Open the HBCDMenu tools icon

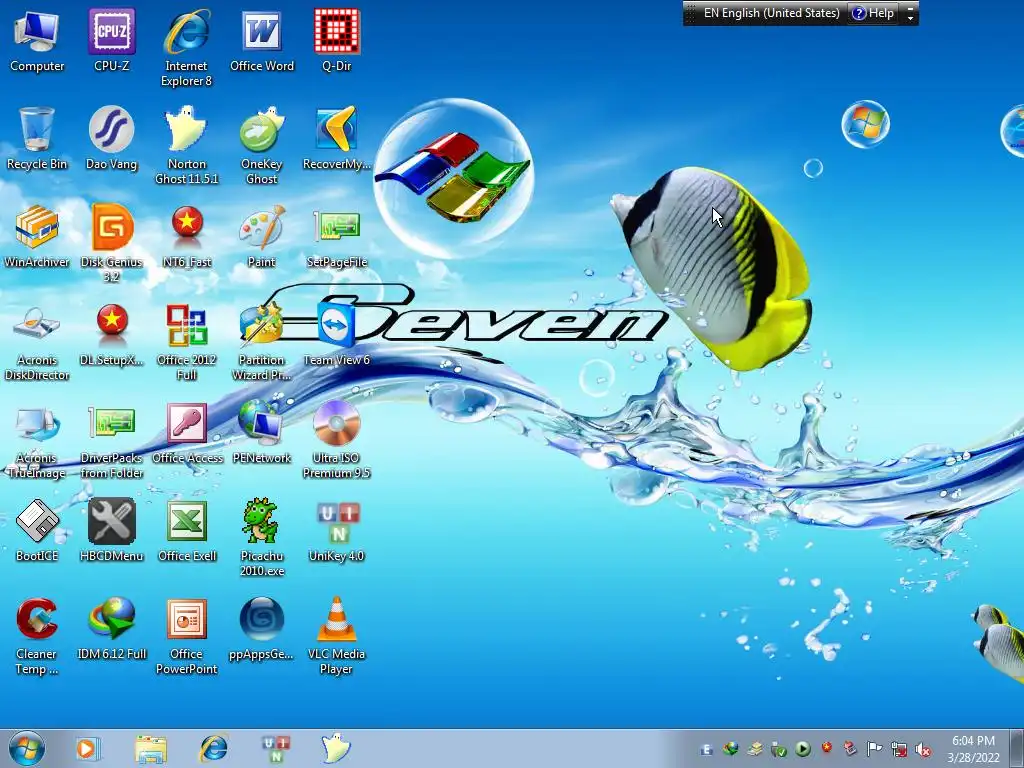(x=112, y=530)
